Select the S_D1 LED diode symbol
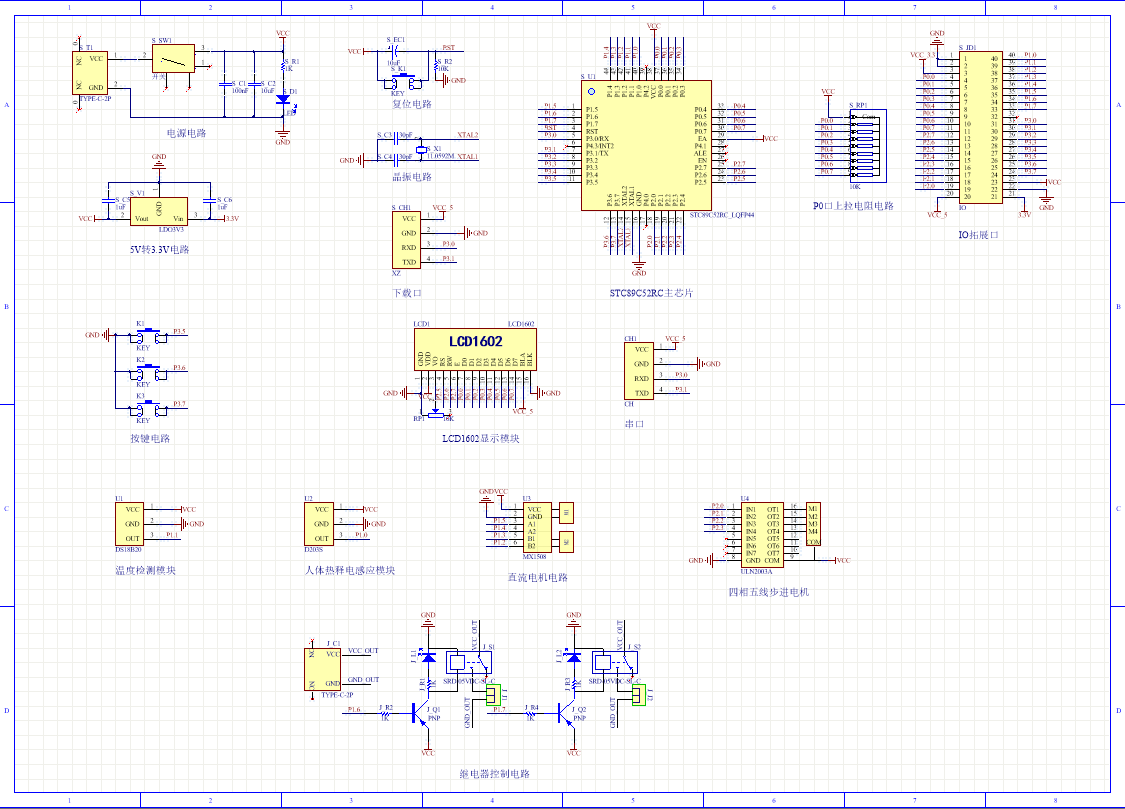This screenshot has width=1125, height=809. tap(283, 100)
